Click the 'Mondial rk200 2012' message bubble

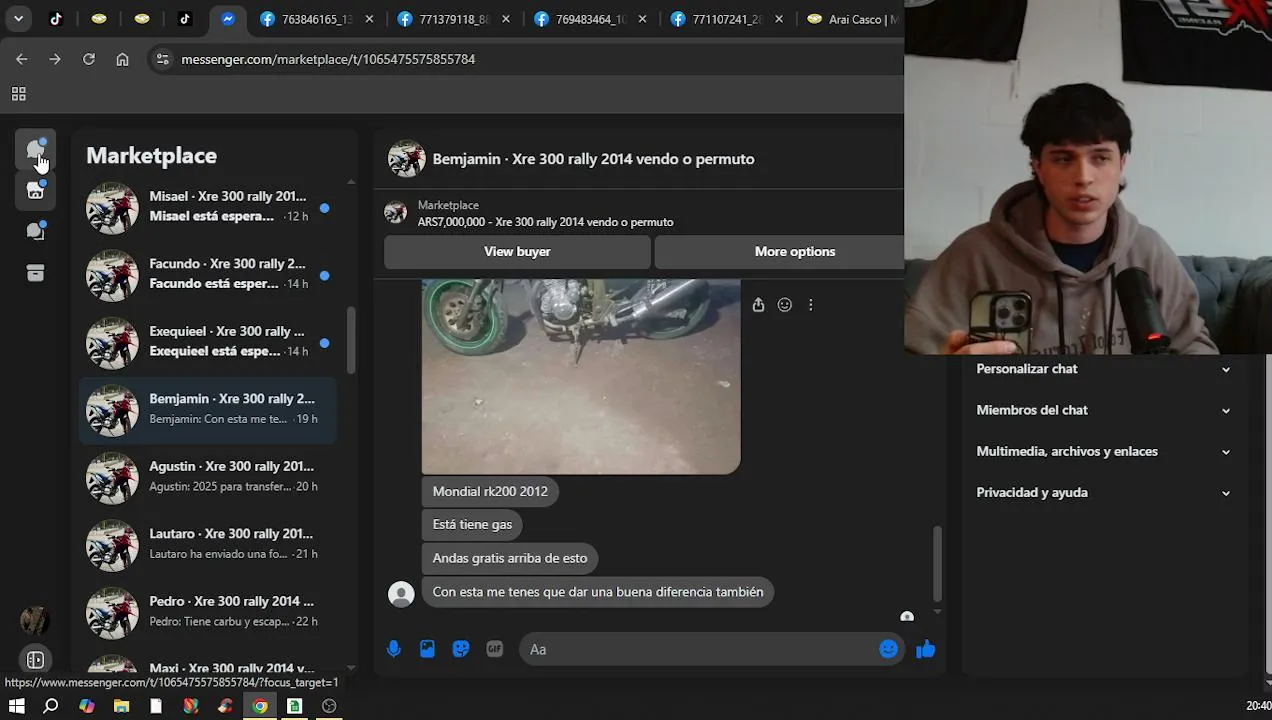pos(490,491)
